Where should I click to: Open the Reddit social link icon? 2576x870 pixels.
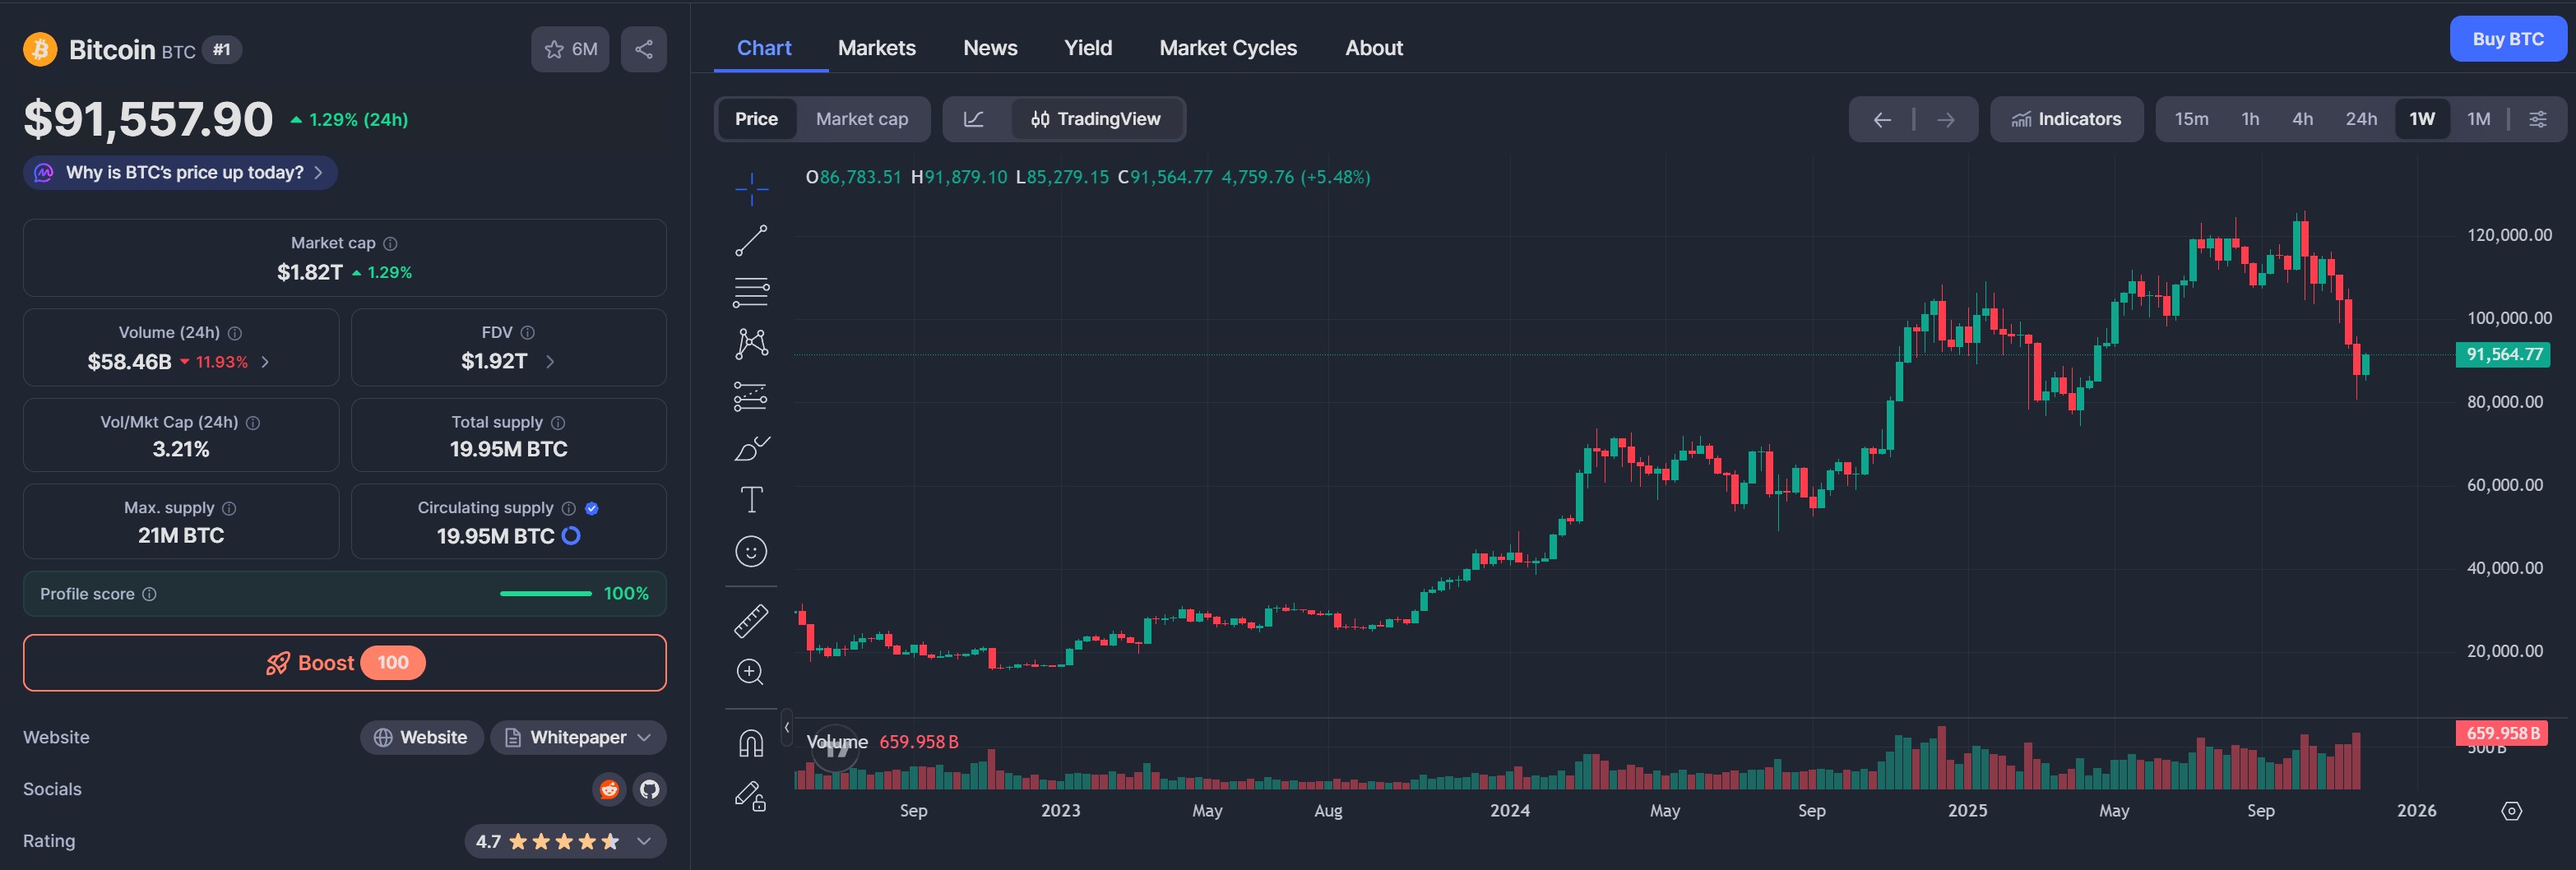pyautogui.click(x=609, y=789)
